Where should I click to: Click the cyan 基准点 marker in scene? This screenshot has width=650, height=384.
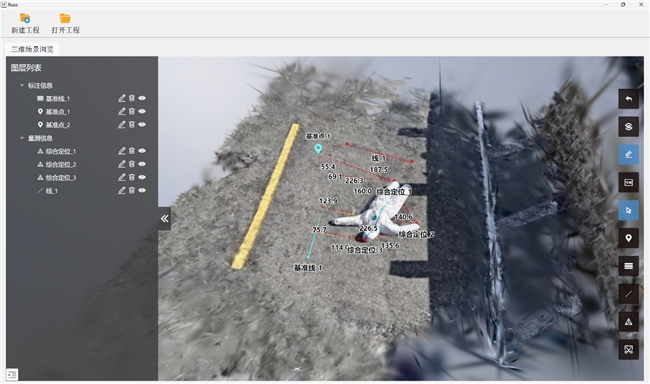pyautogui.click(x=318, y=148)
